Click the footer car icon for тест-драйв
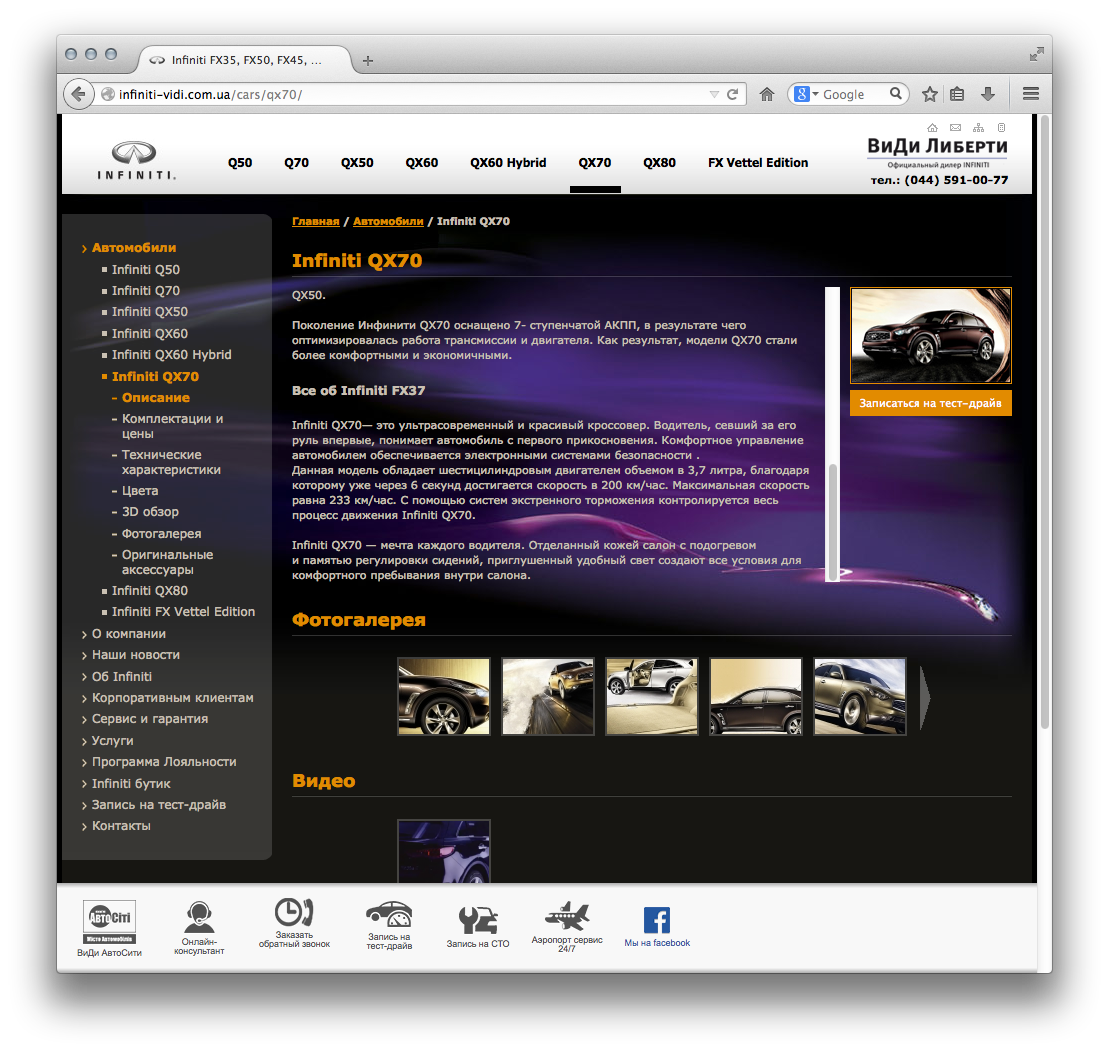1109x1052 pixels. coord(388,914)
